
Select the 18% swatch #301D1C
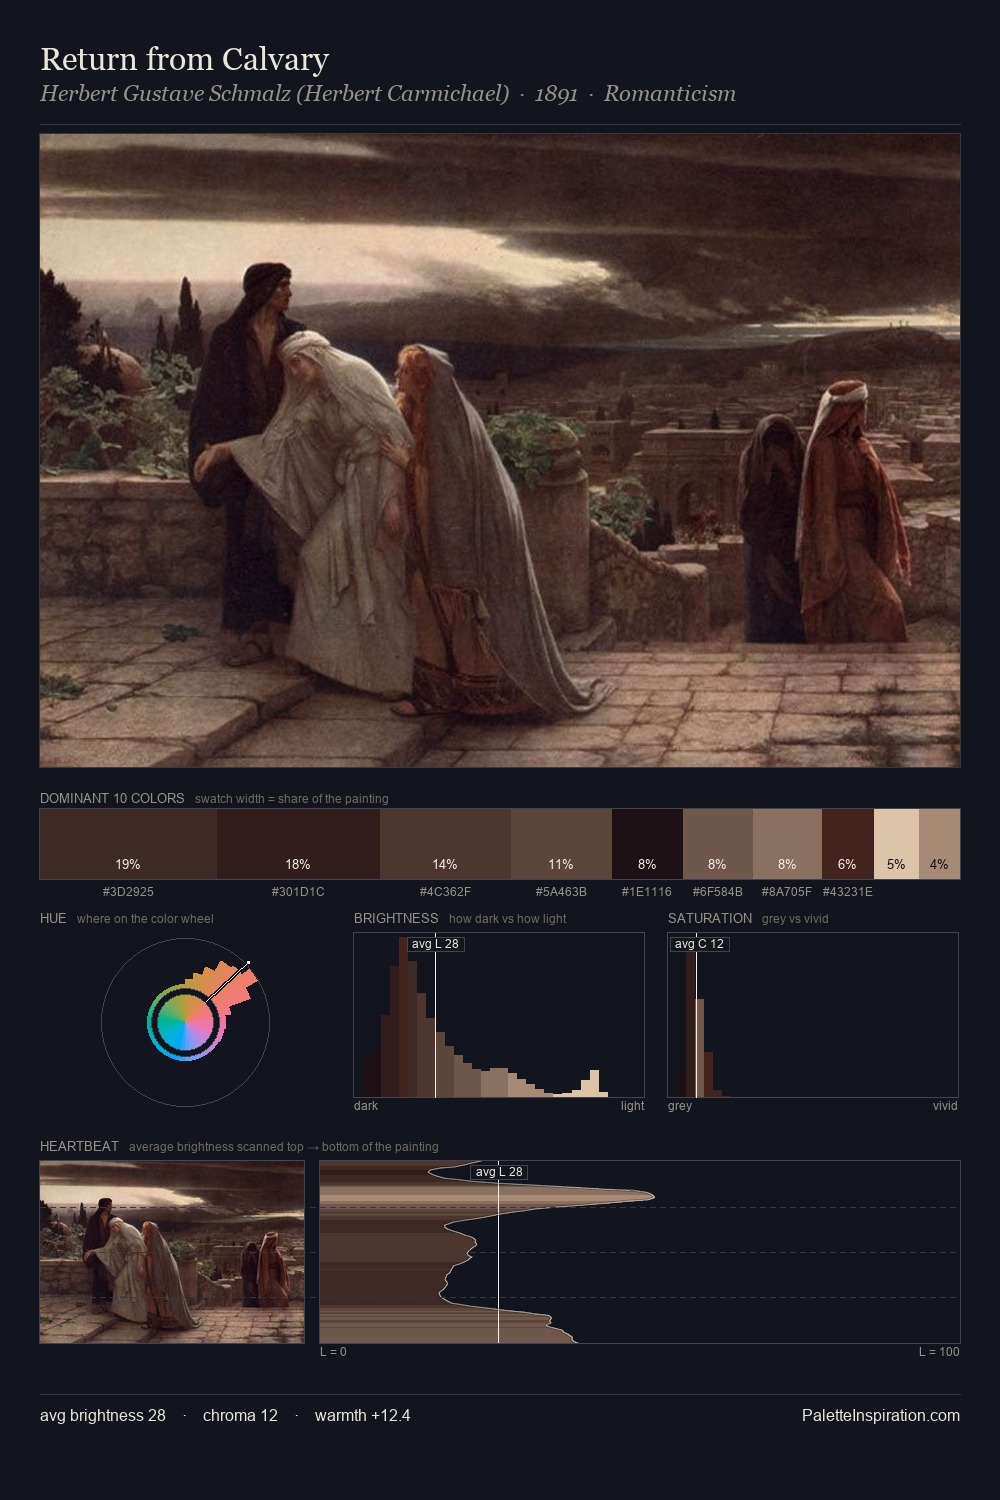298,844
